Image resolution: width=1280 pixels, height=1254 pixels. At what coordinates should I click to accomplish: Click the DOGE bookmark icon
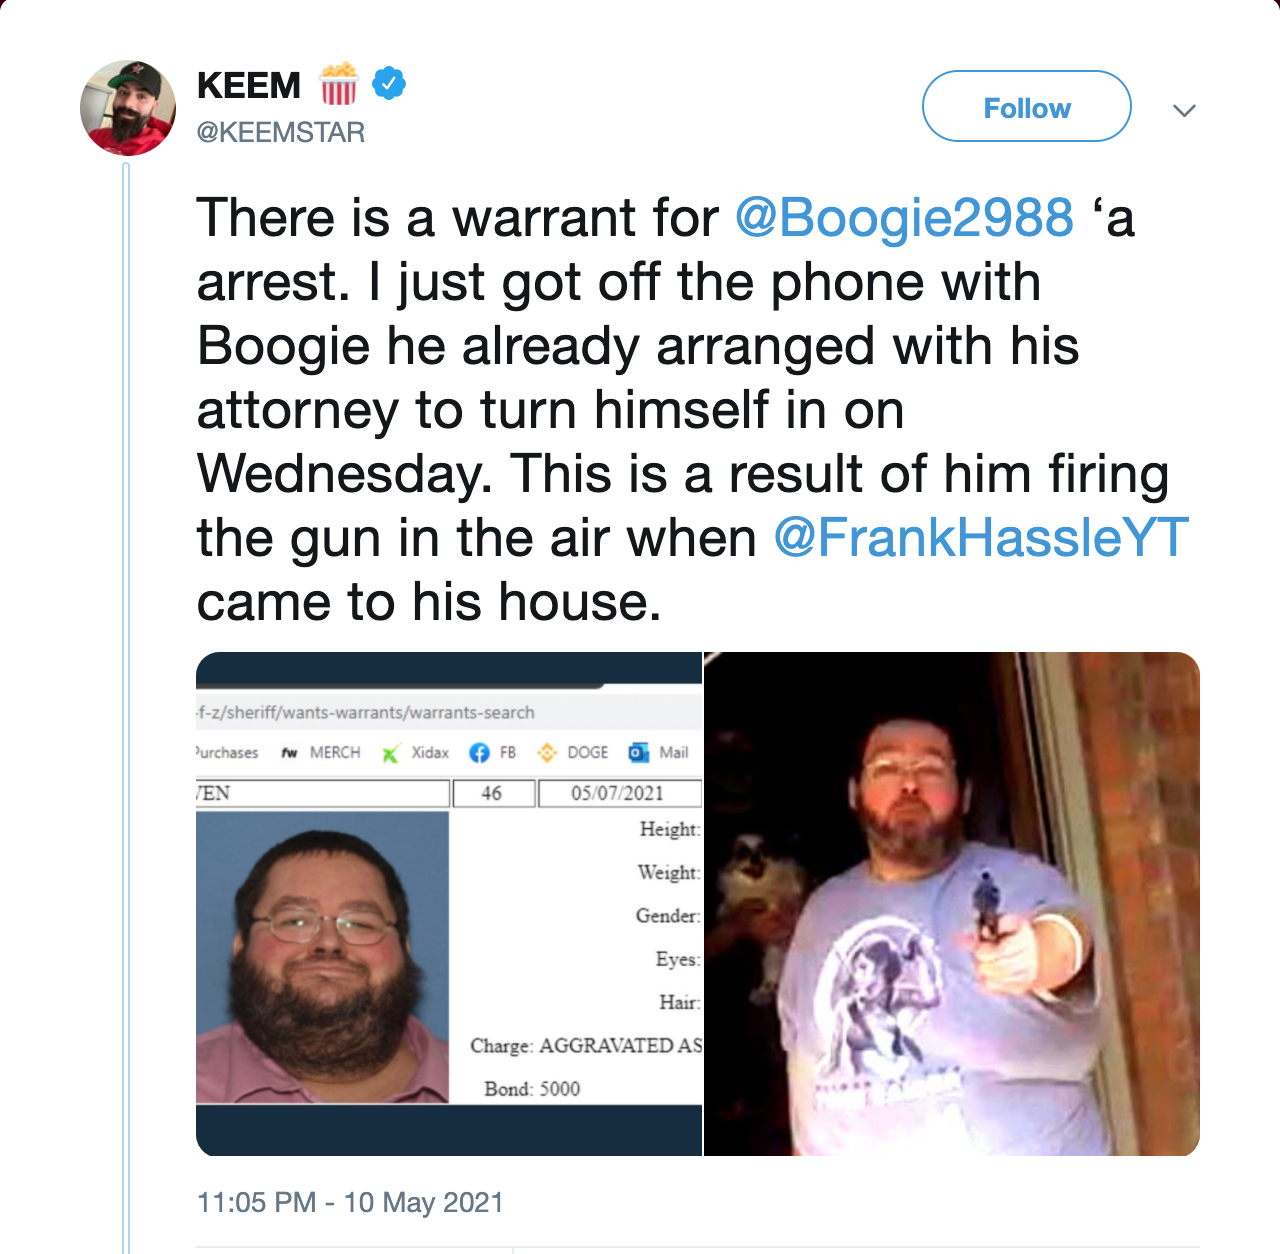[x=547, y=753]
